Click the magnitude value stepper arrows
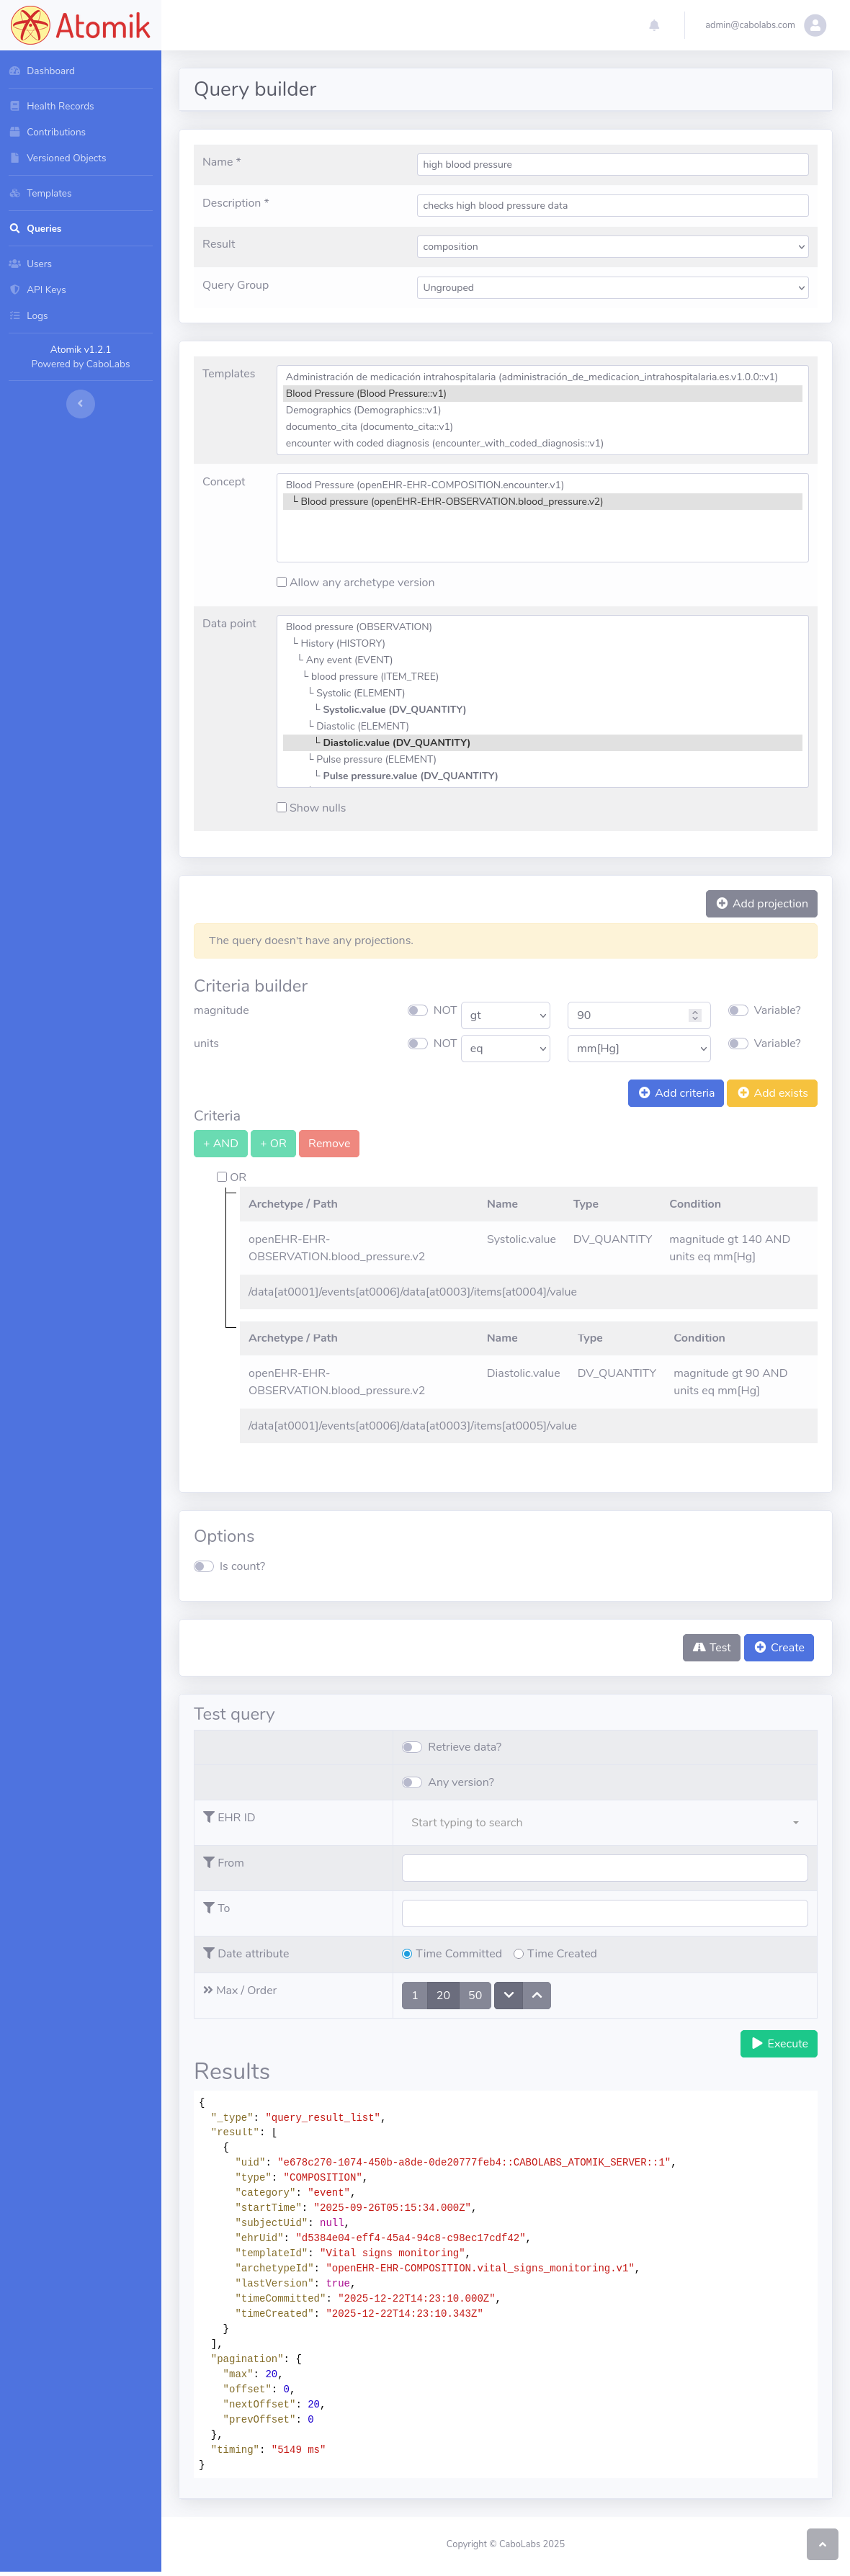The width and height of the screenshot is (850, 2576). point(695,1015)
